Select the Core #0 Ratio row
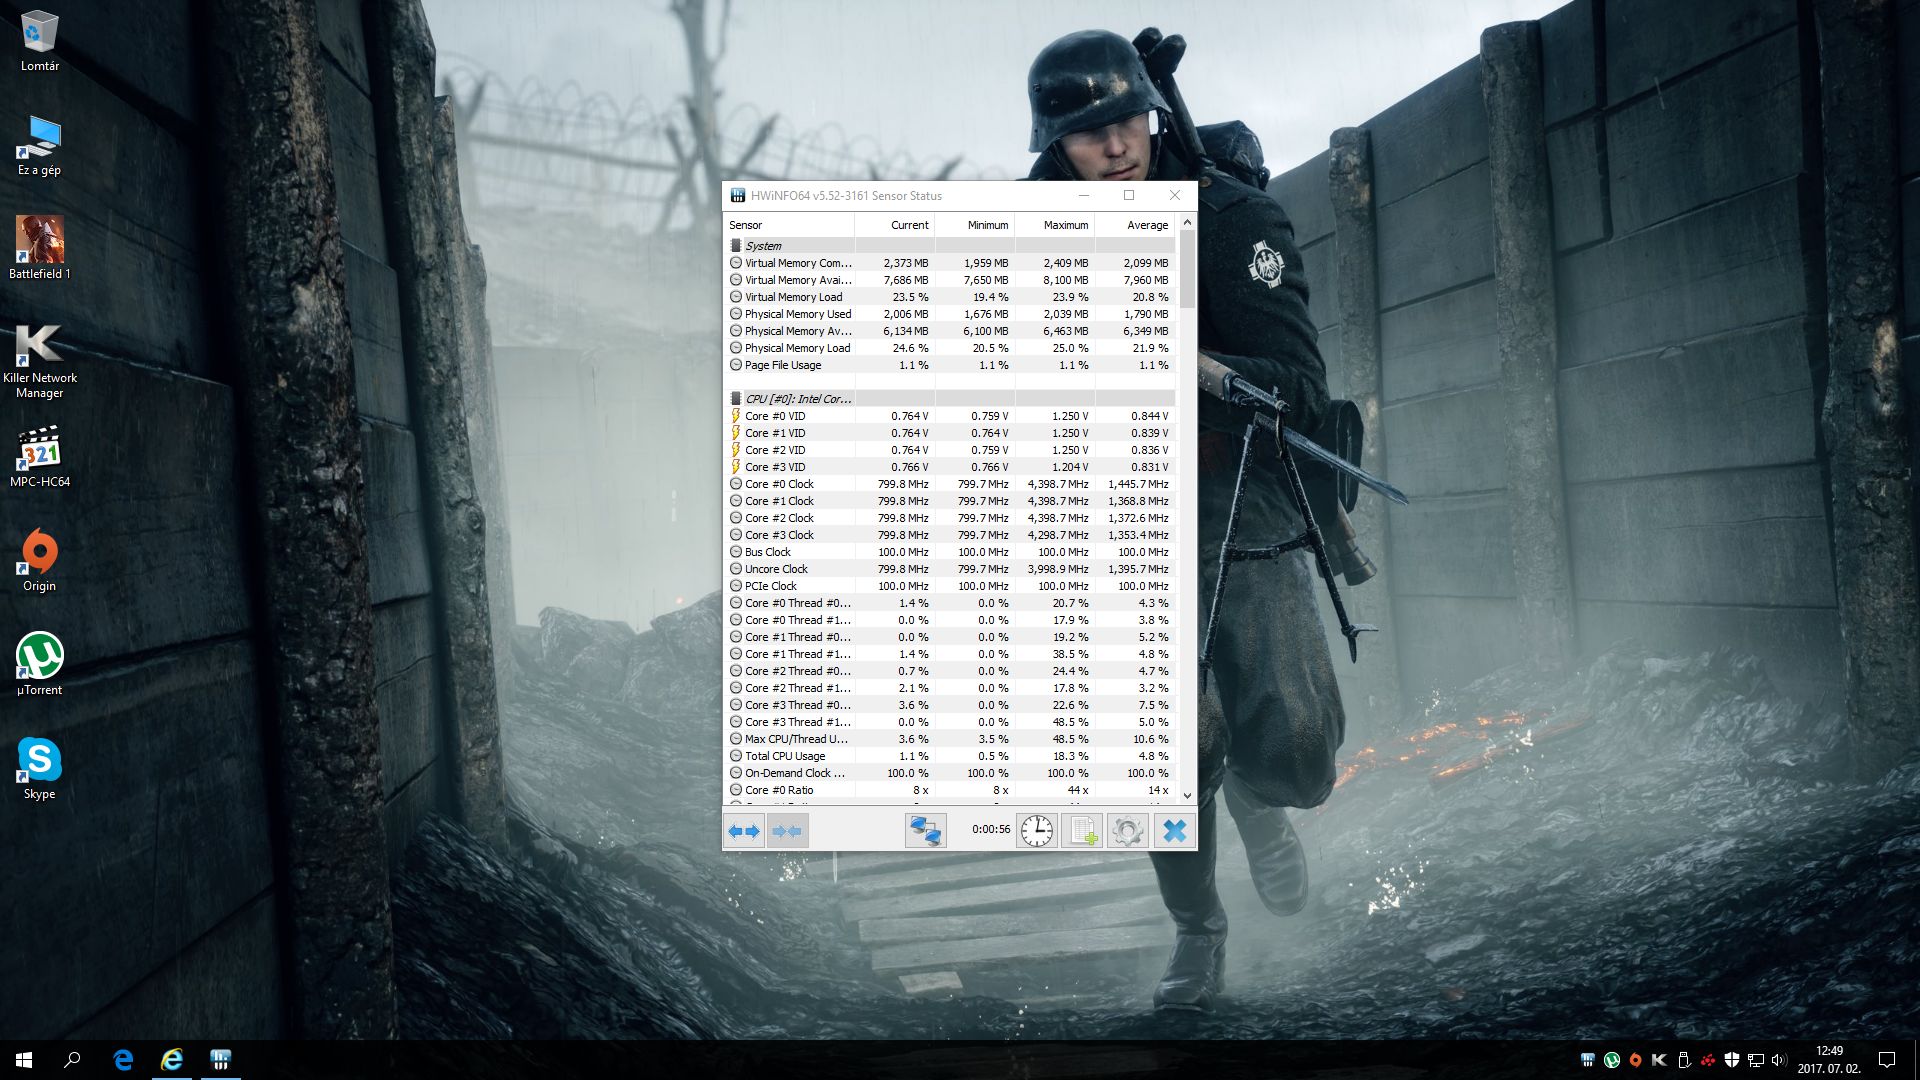This screenshot has width=1920, height=1080. click(949, 790)
